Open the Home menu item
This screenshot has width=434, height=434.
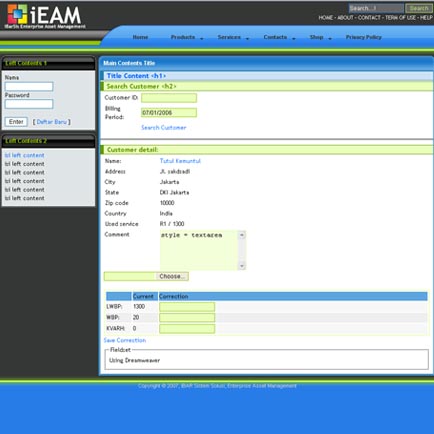[x=140, y=37]
